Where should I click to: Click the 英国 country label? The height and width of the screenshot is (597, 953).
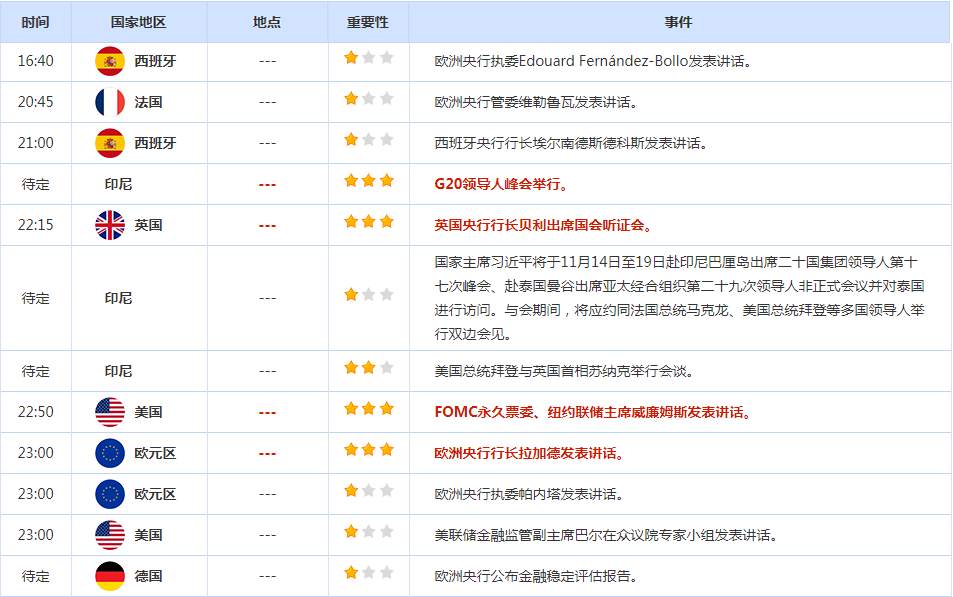(x=148, y=226)
